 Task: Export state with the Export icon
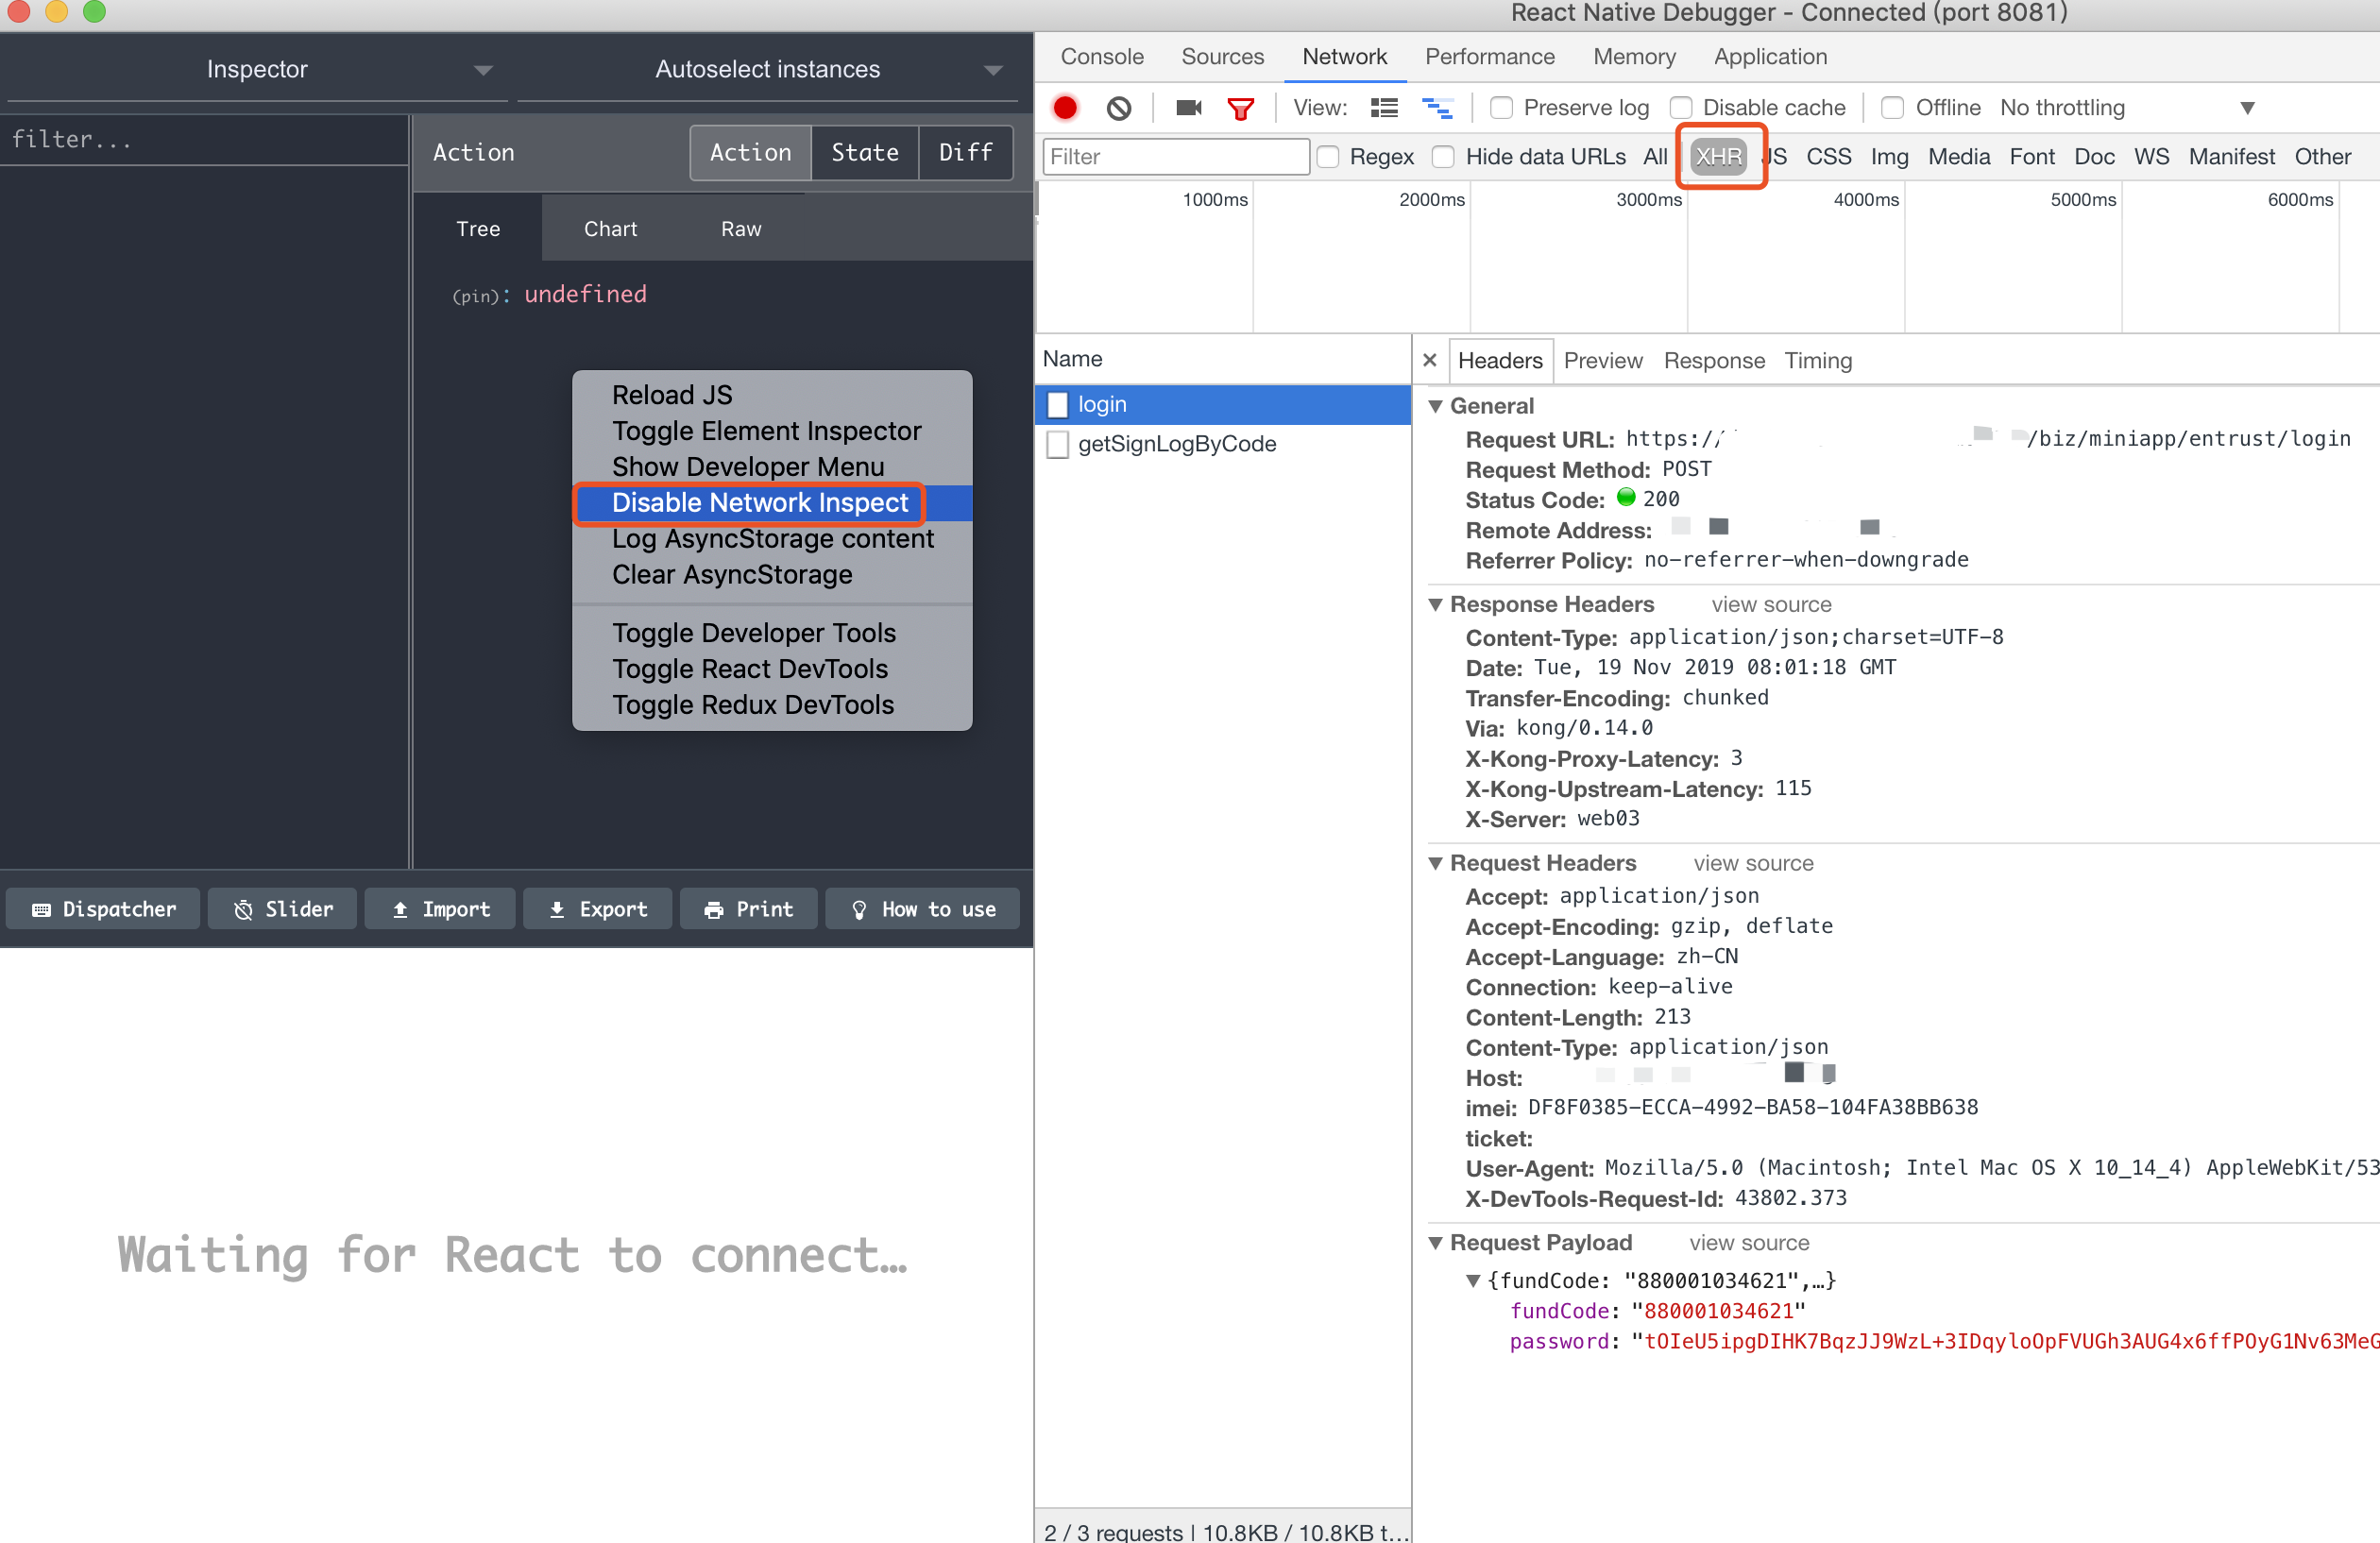(597, 908)
